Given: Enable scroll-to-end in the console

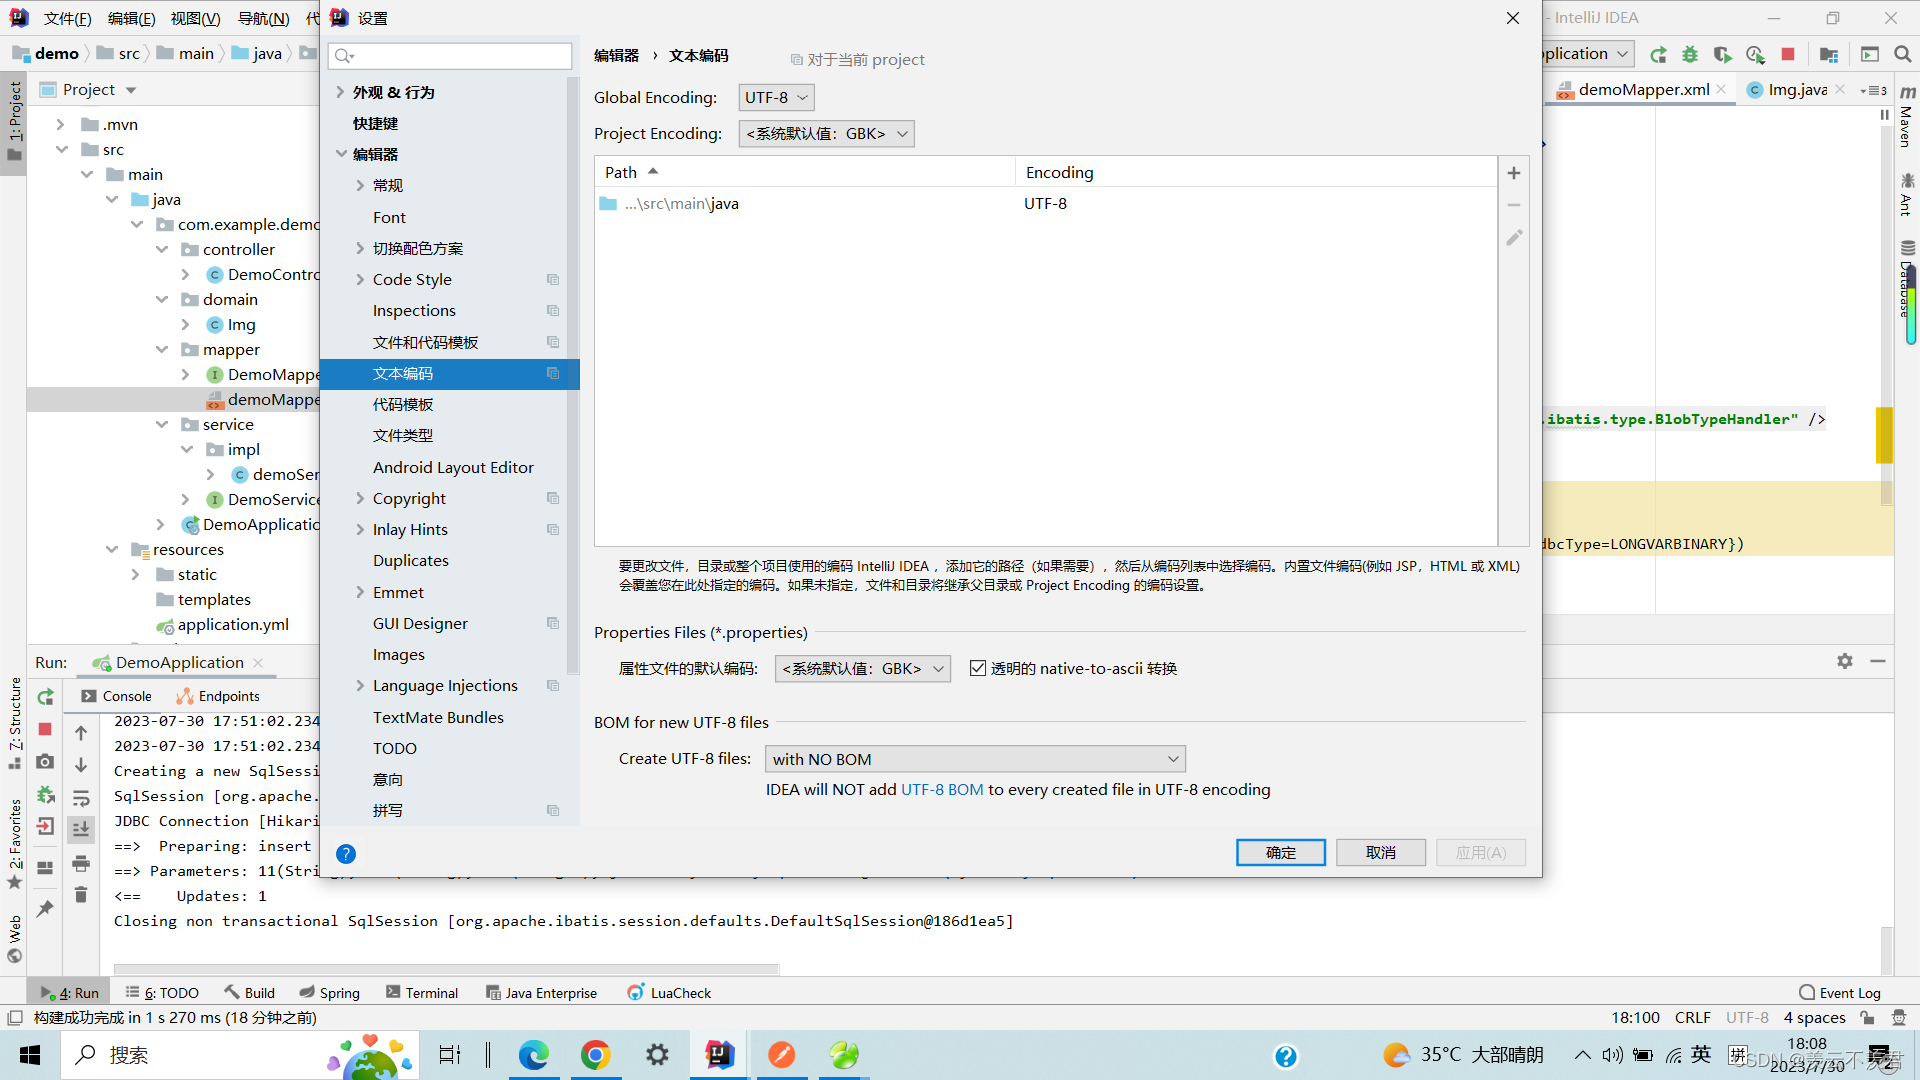Looking at the screenshot, I should tap(81, 828).
